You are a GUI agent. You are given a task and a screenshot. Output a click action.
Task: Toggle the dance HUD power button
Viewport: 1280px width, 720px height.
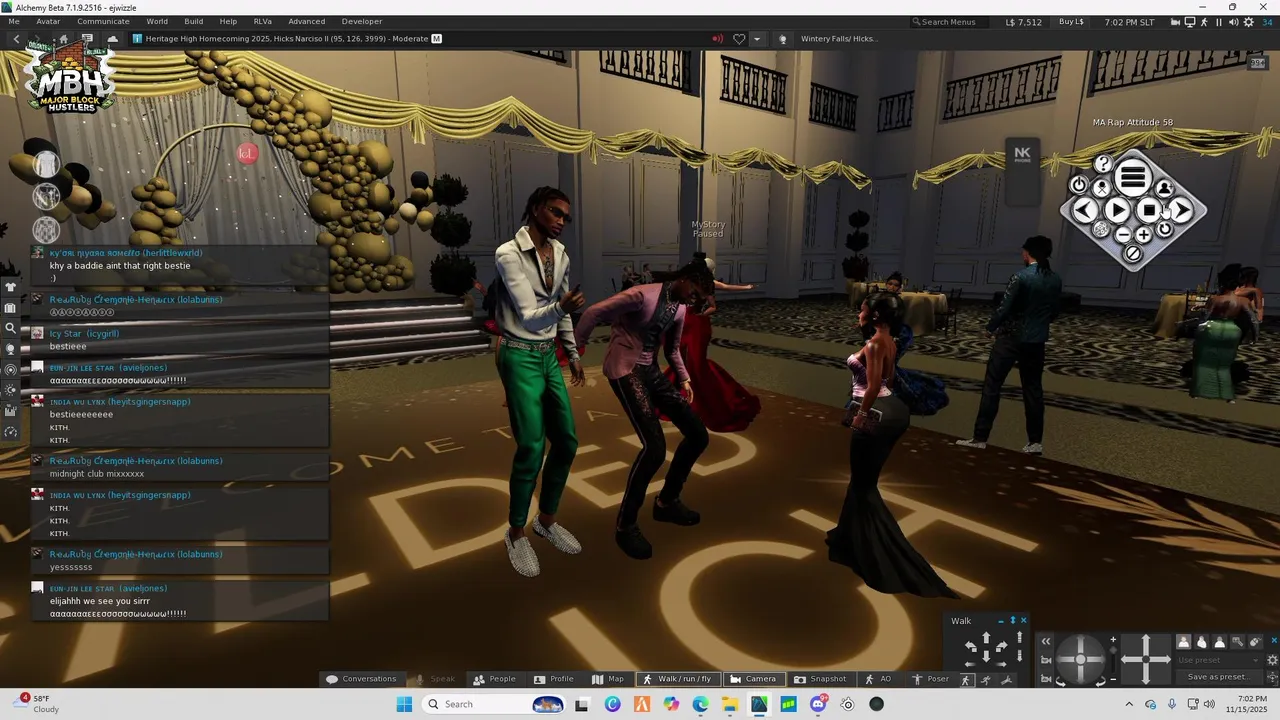[1079, 185]
